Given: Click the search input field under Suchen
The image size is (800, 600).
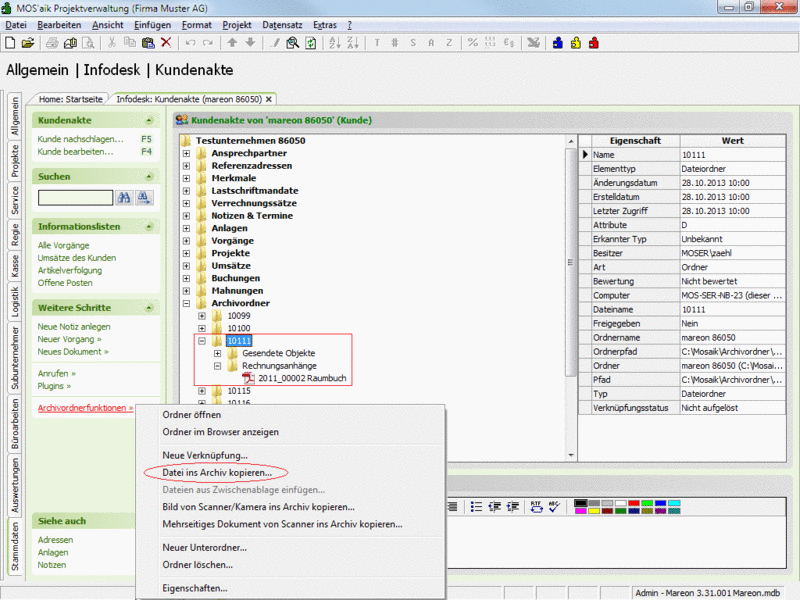Looking at the screenshot, I should 76,197.
